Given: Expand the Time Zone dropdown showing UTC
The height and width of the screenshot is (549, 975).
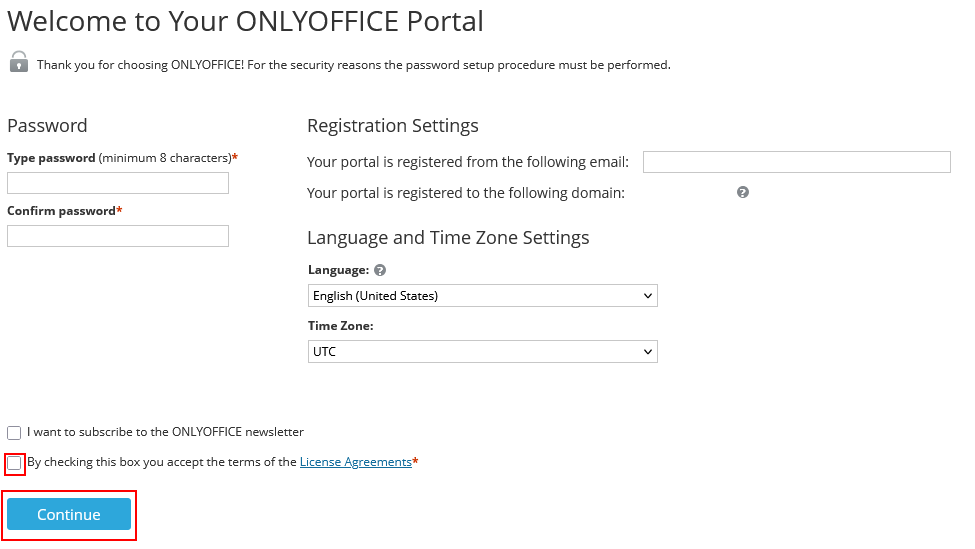Looking at the screenshot, I should tap(482, 352).
